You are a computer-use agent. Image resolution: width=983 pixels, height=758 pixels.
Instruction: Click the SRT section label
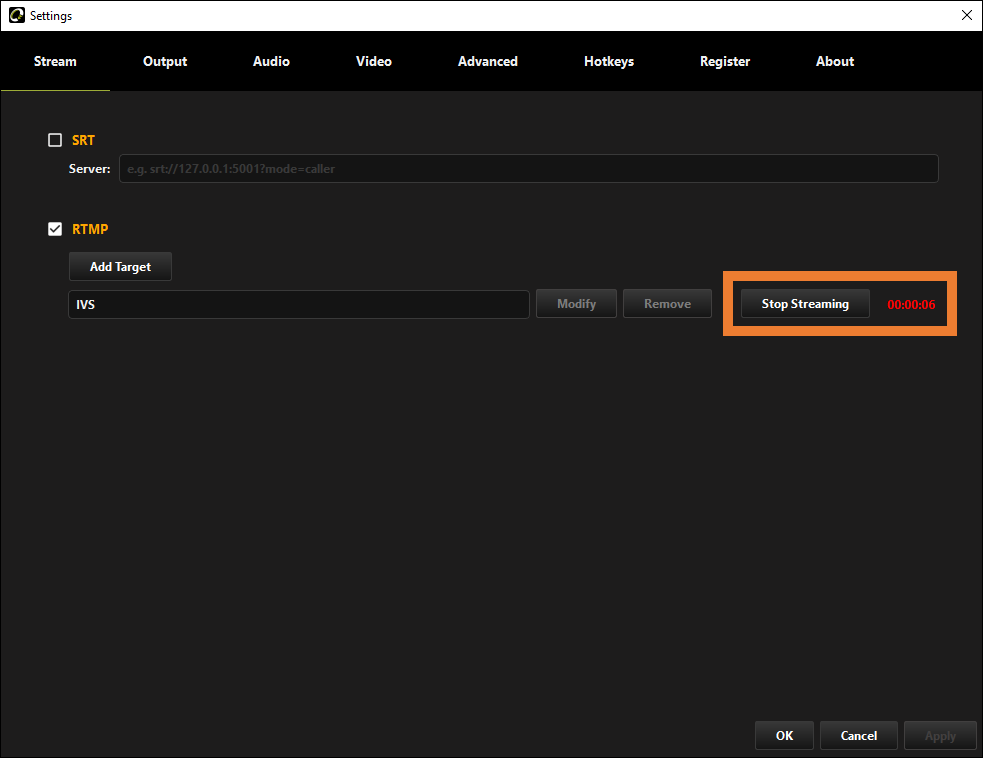pyautogui.click(x=83, y=140)
